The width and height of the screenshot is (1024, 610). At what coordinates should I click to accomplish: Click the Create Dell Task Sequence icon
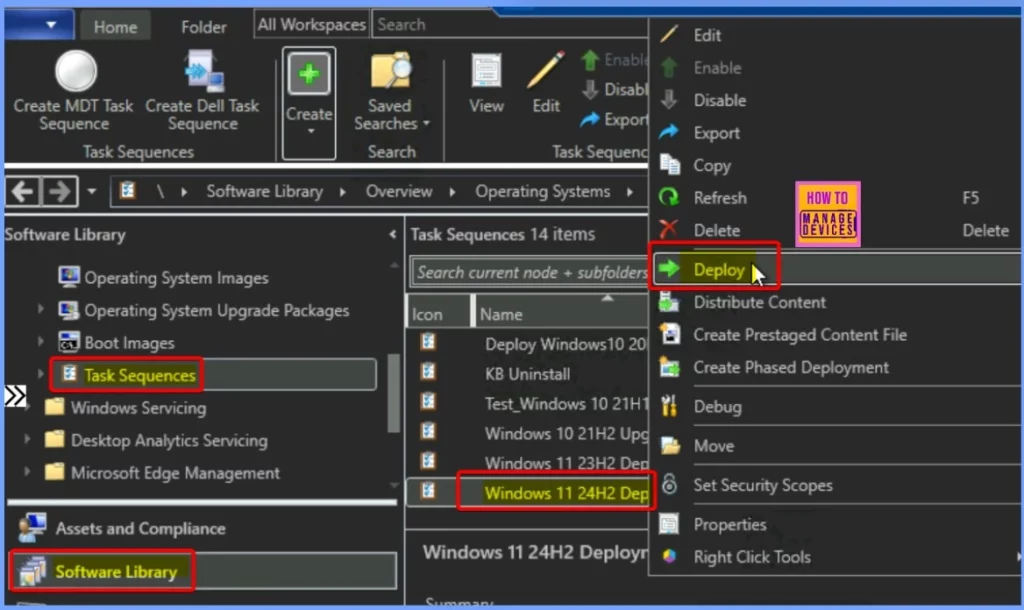coord(203,71)
